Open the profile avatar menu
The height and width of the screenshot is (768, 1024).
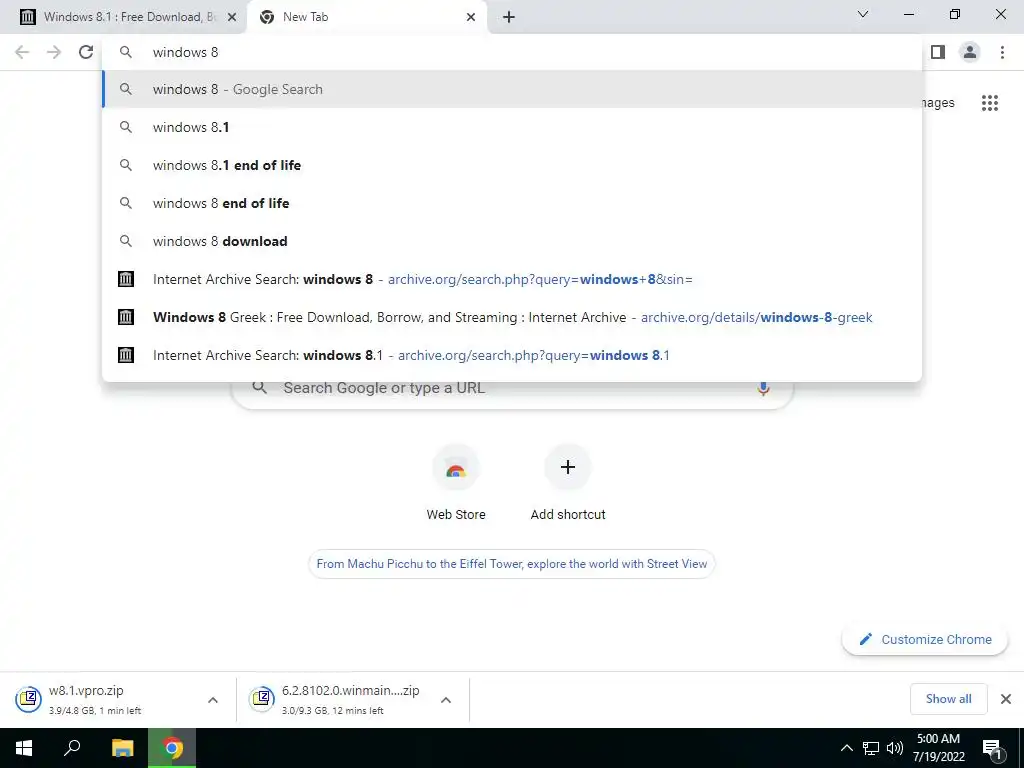click(970, 52)
